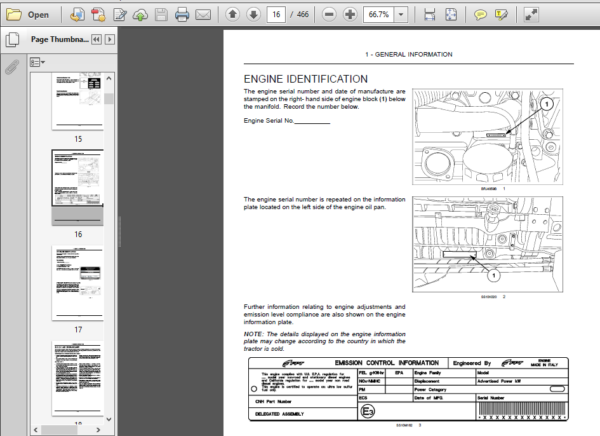Click the edit/sign document icon

click(120, 15)
